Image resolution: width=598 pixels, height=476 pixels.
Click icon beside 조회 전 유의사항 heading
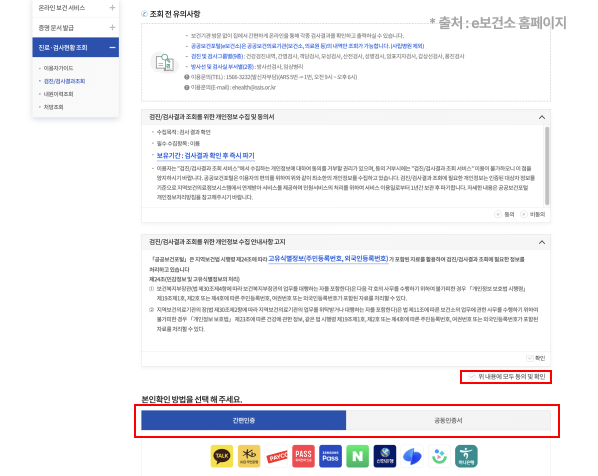[145, 14]
